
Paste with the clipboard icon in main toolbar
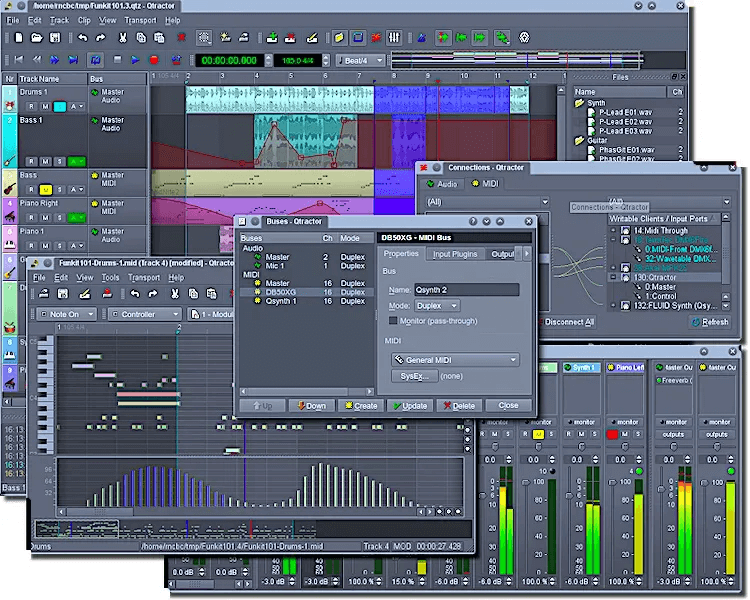coord(159,37)
